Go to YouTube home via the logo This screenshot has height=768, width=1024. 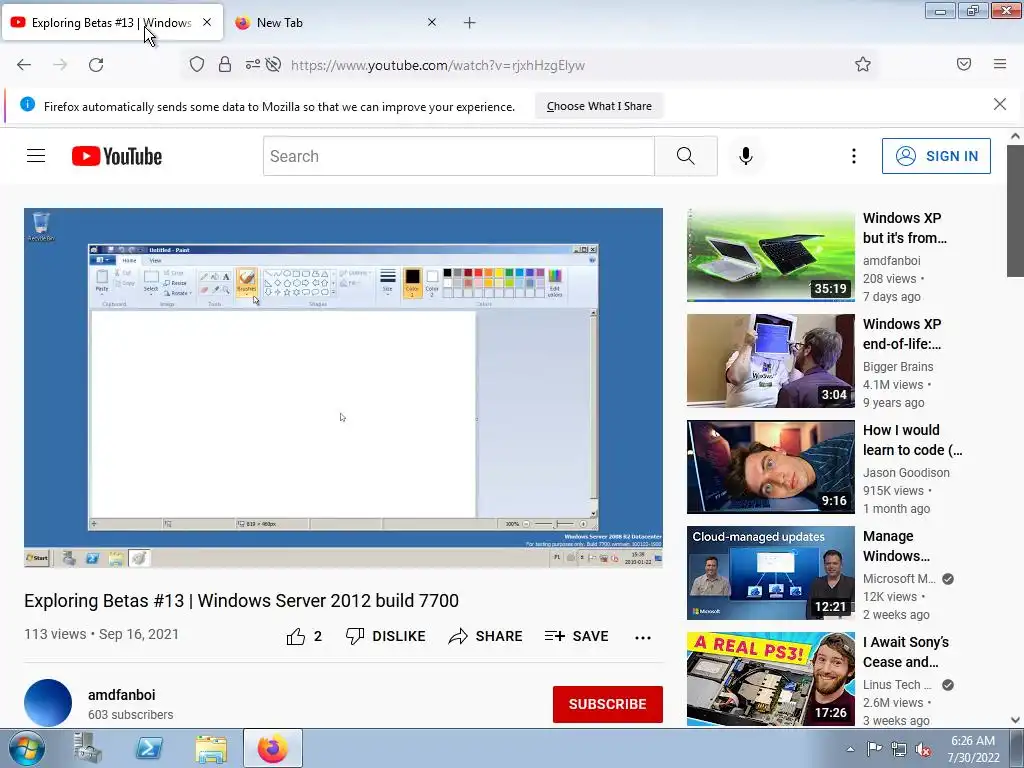click(117, 156)
